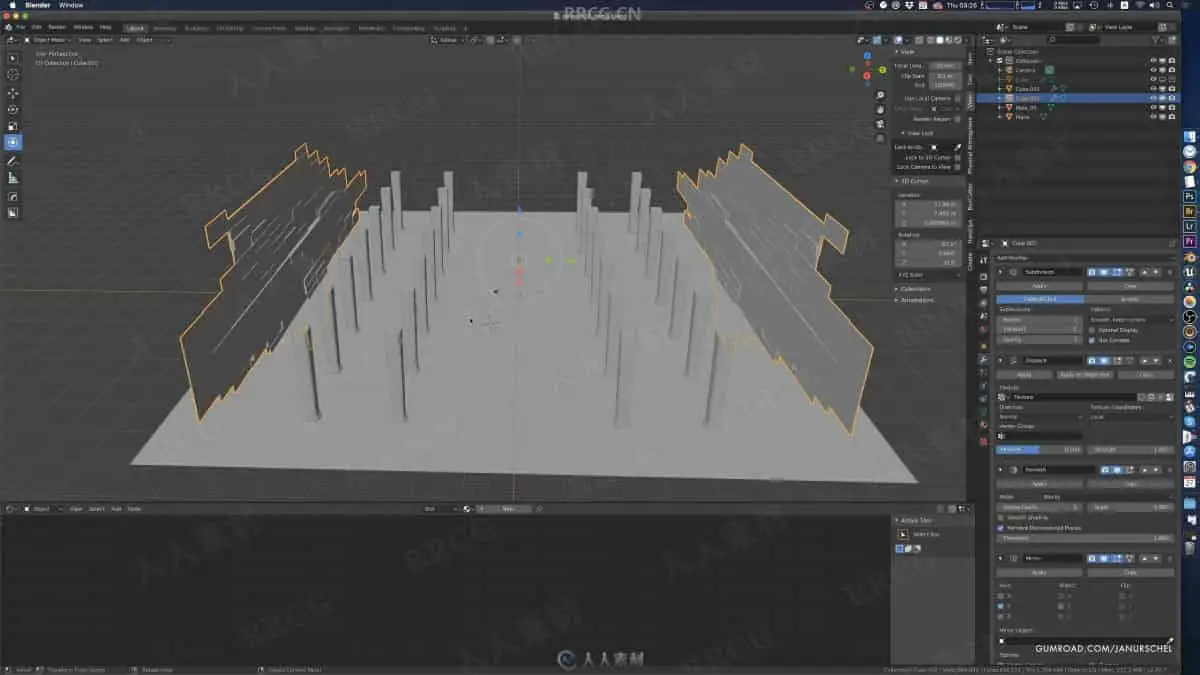Click the eyedropper next to Mirror Object field

tap(1170, 640)
